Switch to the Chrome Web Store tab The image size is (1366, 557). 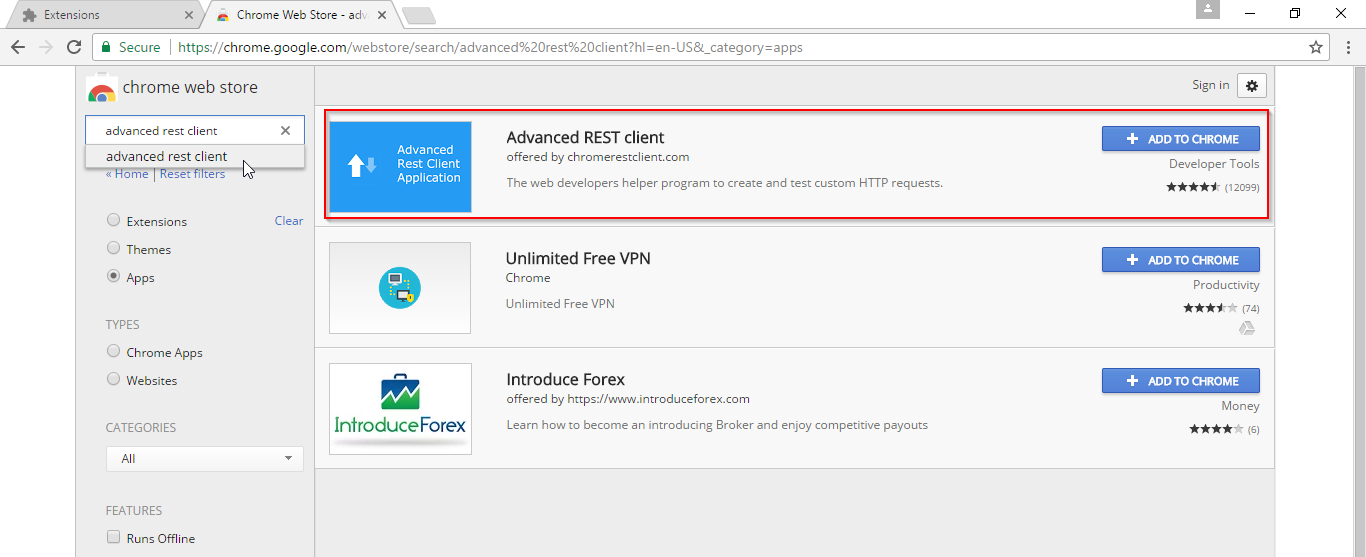pyautogui.click(x=300, y=15)
